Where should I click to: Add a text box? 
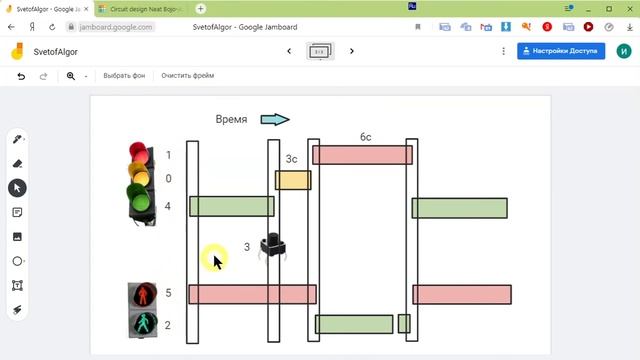pyautogui.click(x=17, y=285)
